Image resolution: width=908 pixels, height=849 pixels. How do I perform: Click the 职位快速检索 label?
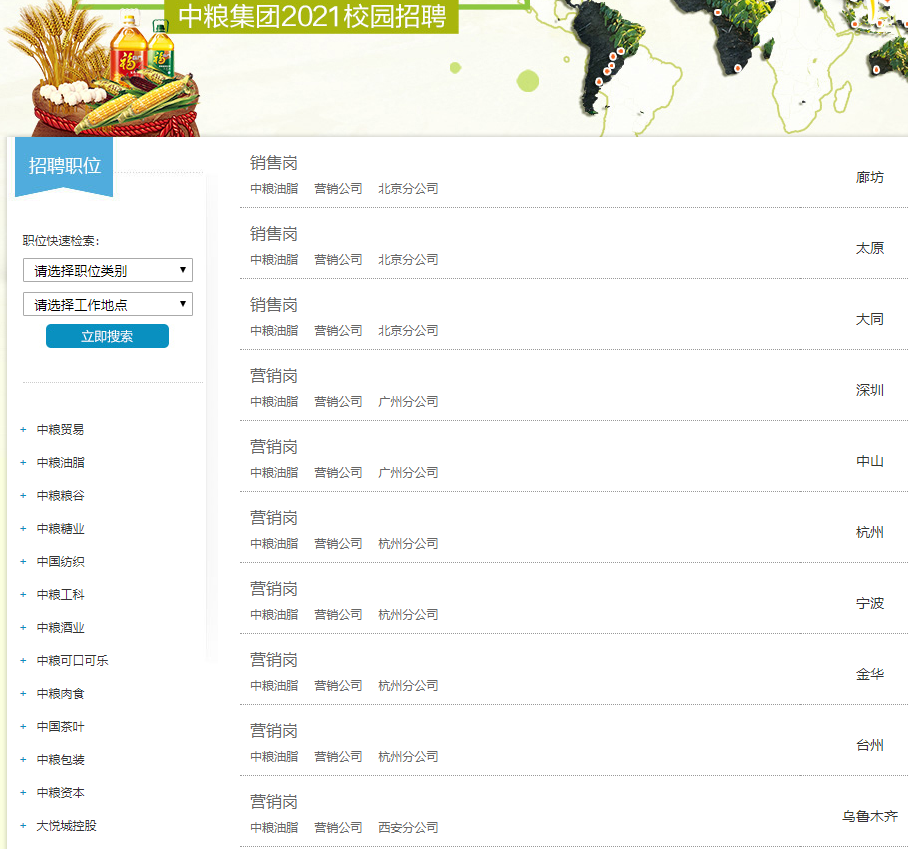[x=61, y=241]
